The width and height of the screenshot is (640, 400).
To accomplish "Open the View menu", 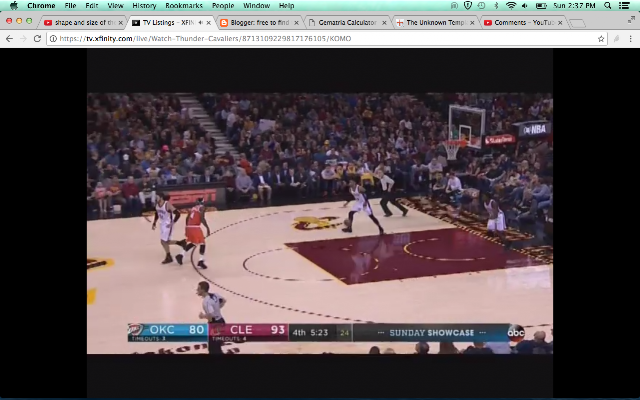I will (x=116, y=6).
